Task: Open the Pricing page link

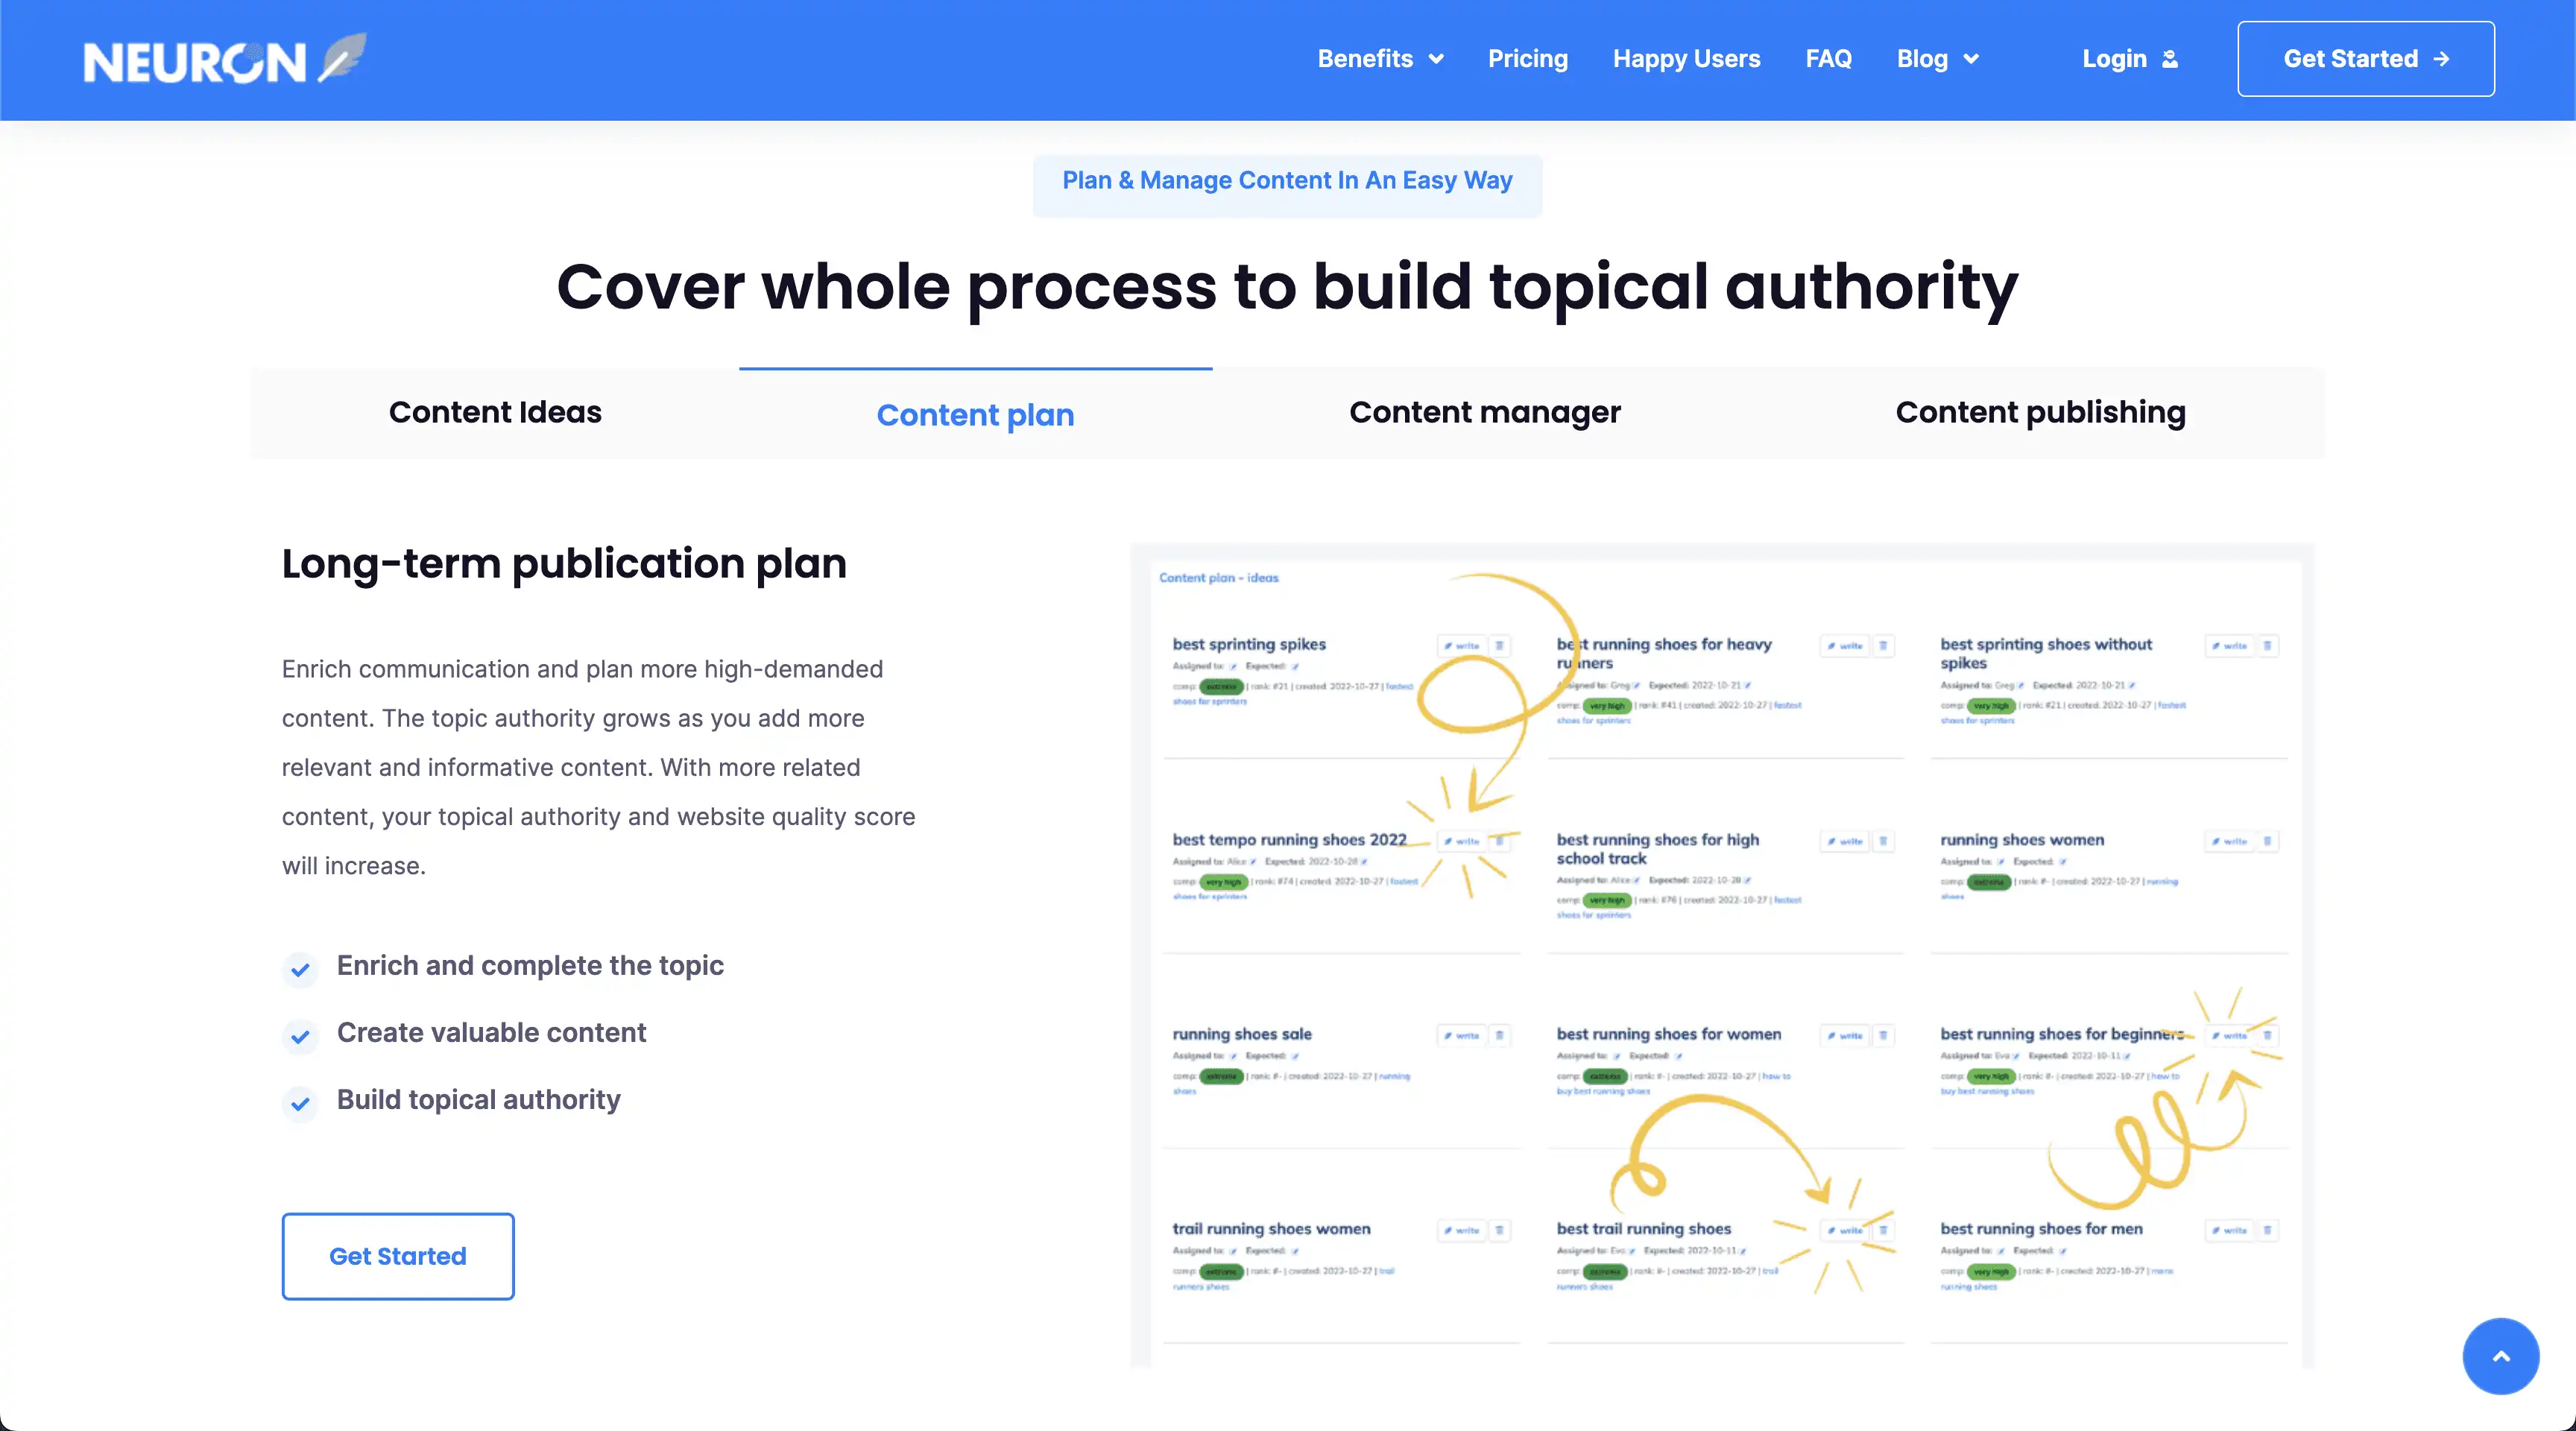Action: click(1527, 59)
